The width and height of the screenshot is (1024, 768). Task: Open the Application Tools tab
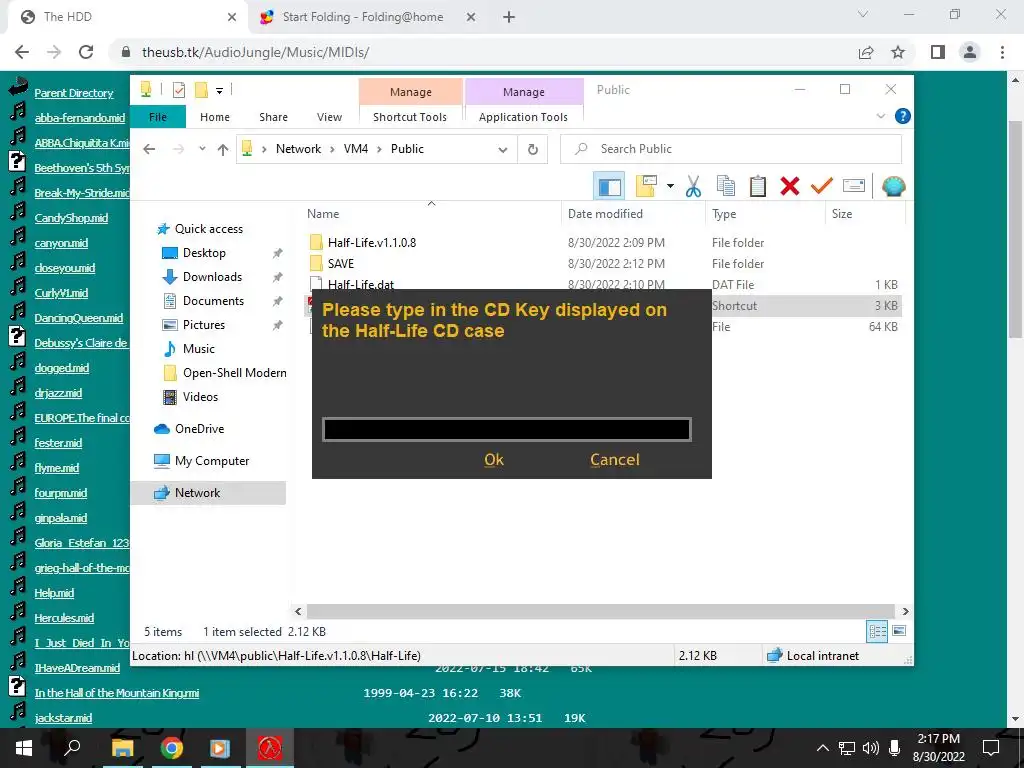[x=523, y=117]
